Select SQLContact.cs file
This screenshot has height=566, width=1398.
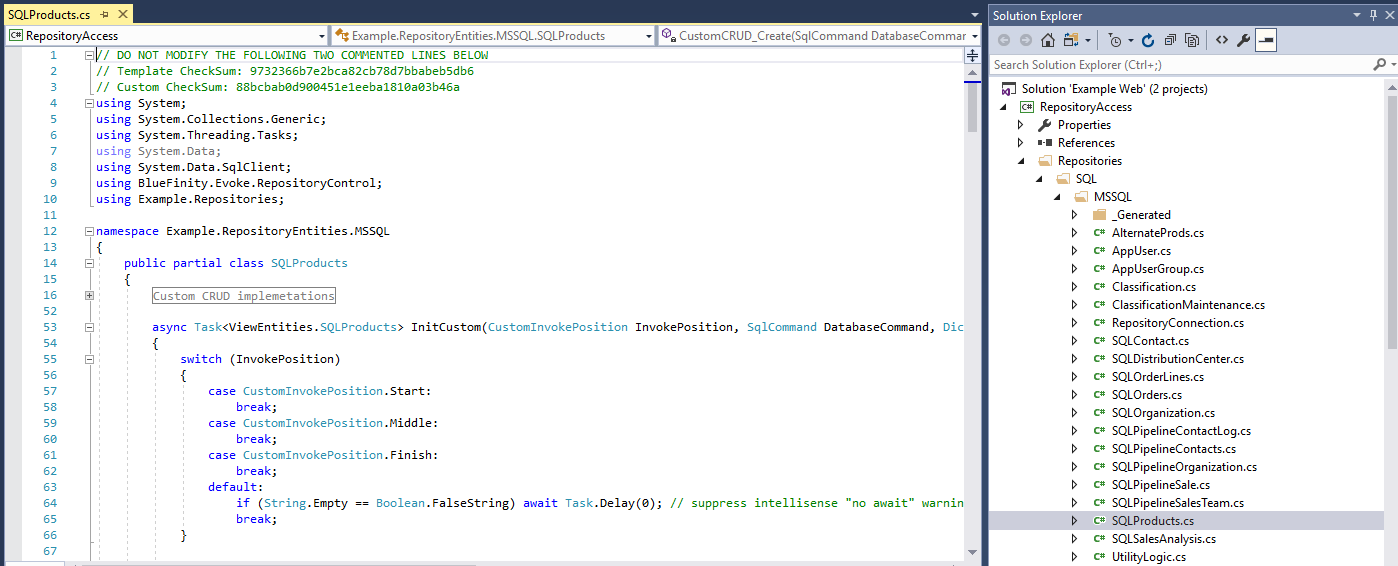coord(1150,341)
